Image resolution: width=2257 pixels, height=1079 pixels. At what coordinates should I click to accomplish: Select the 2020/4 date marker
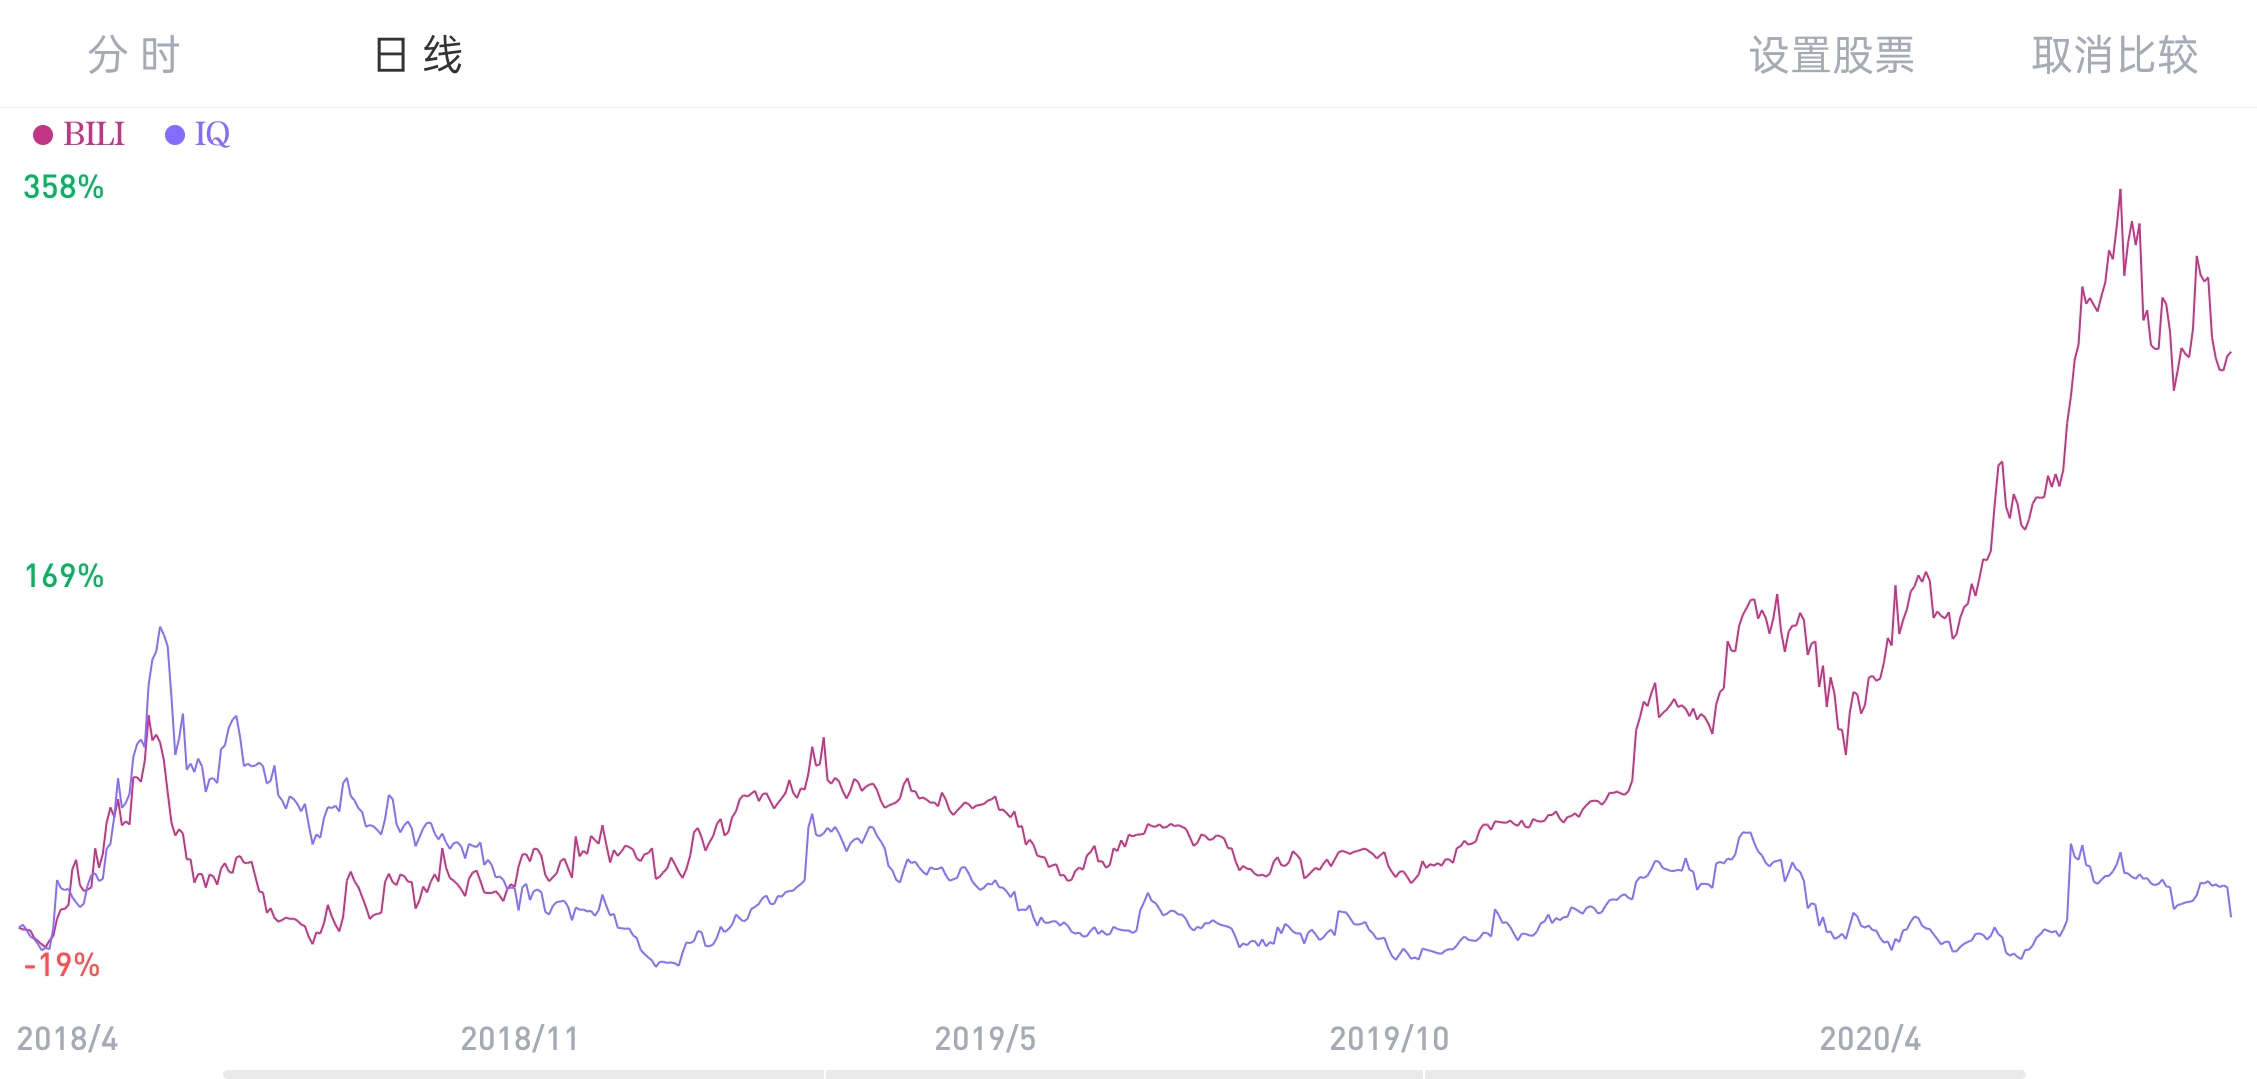coord(1870,1039)
